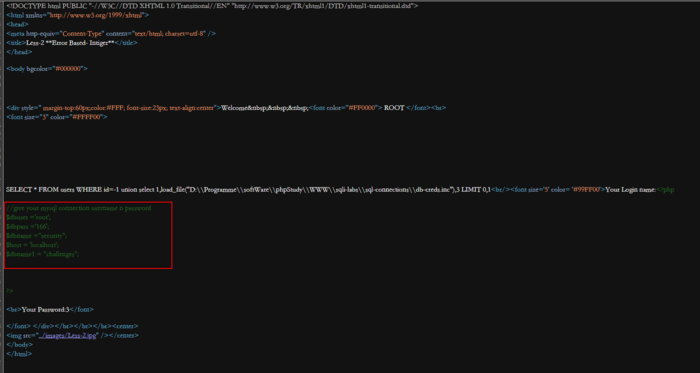Click the '//give your mysql connection username' comment
Viewport: 700px width, 373px height.
pyautogui.click(x=79, y=208)
